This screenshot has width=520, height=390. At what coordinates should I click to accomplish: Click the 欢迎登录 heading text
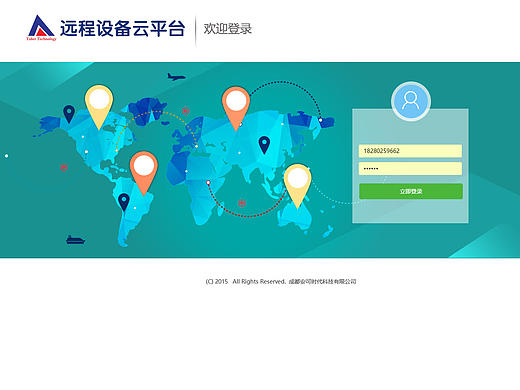point(228,29)
